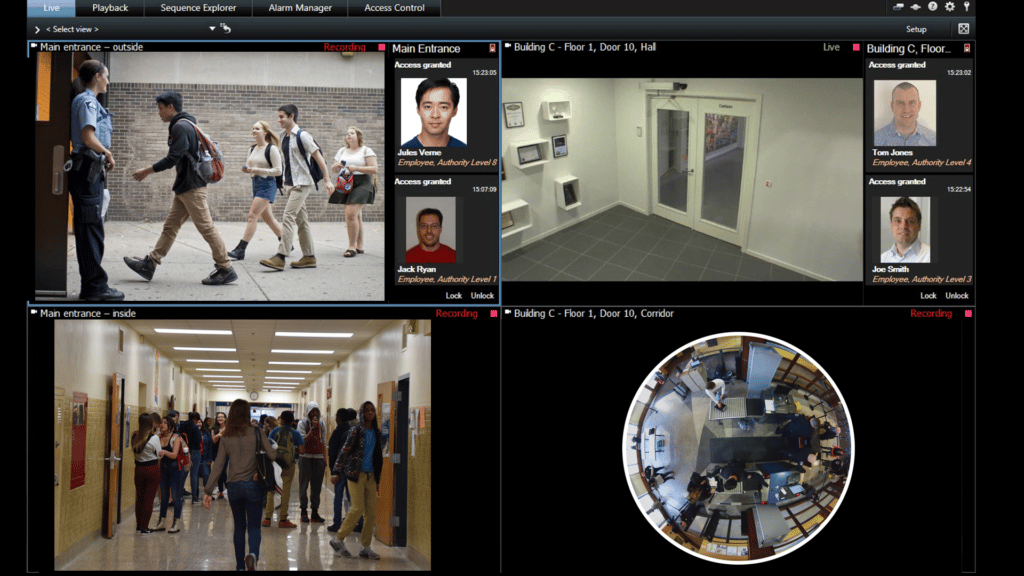The height and width of the screenshot is (576, 1024).
Task: Switch to the Playback tab
Action: coord(110,8)
